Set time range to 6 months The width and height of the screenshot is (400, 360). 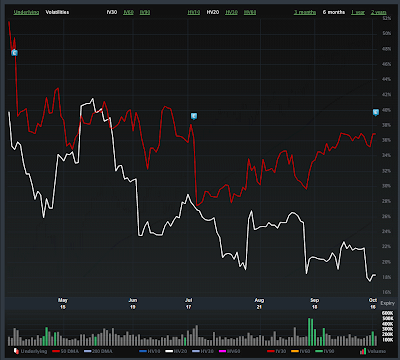tap(334, 12)
